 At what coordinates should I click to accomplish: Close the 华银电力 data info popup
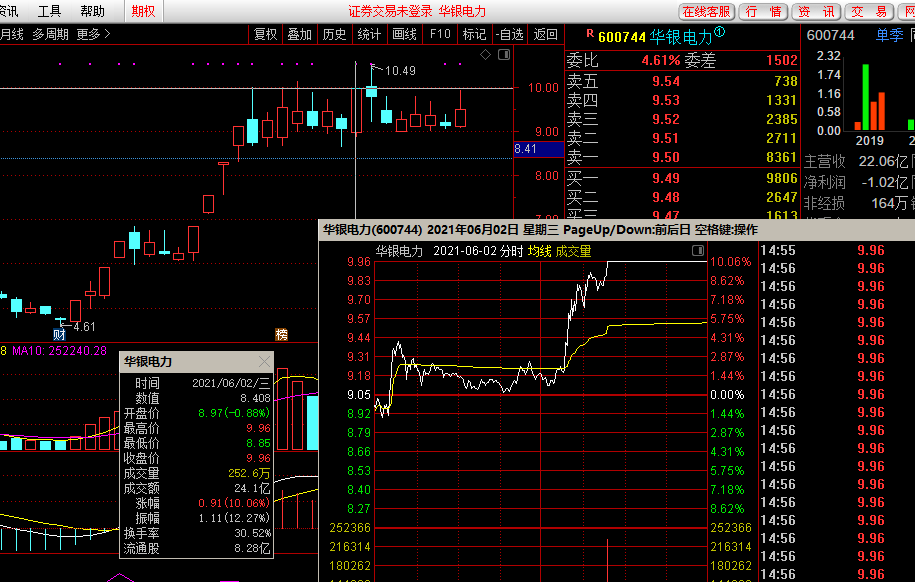(x=264, y=362)
